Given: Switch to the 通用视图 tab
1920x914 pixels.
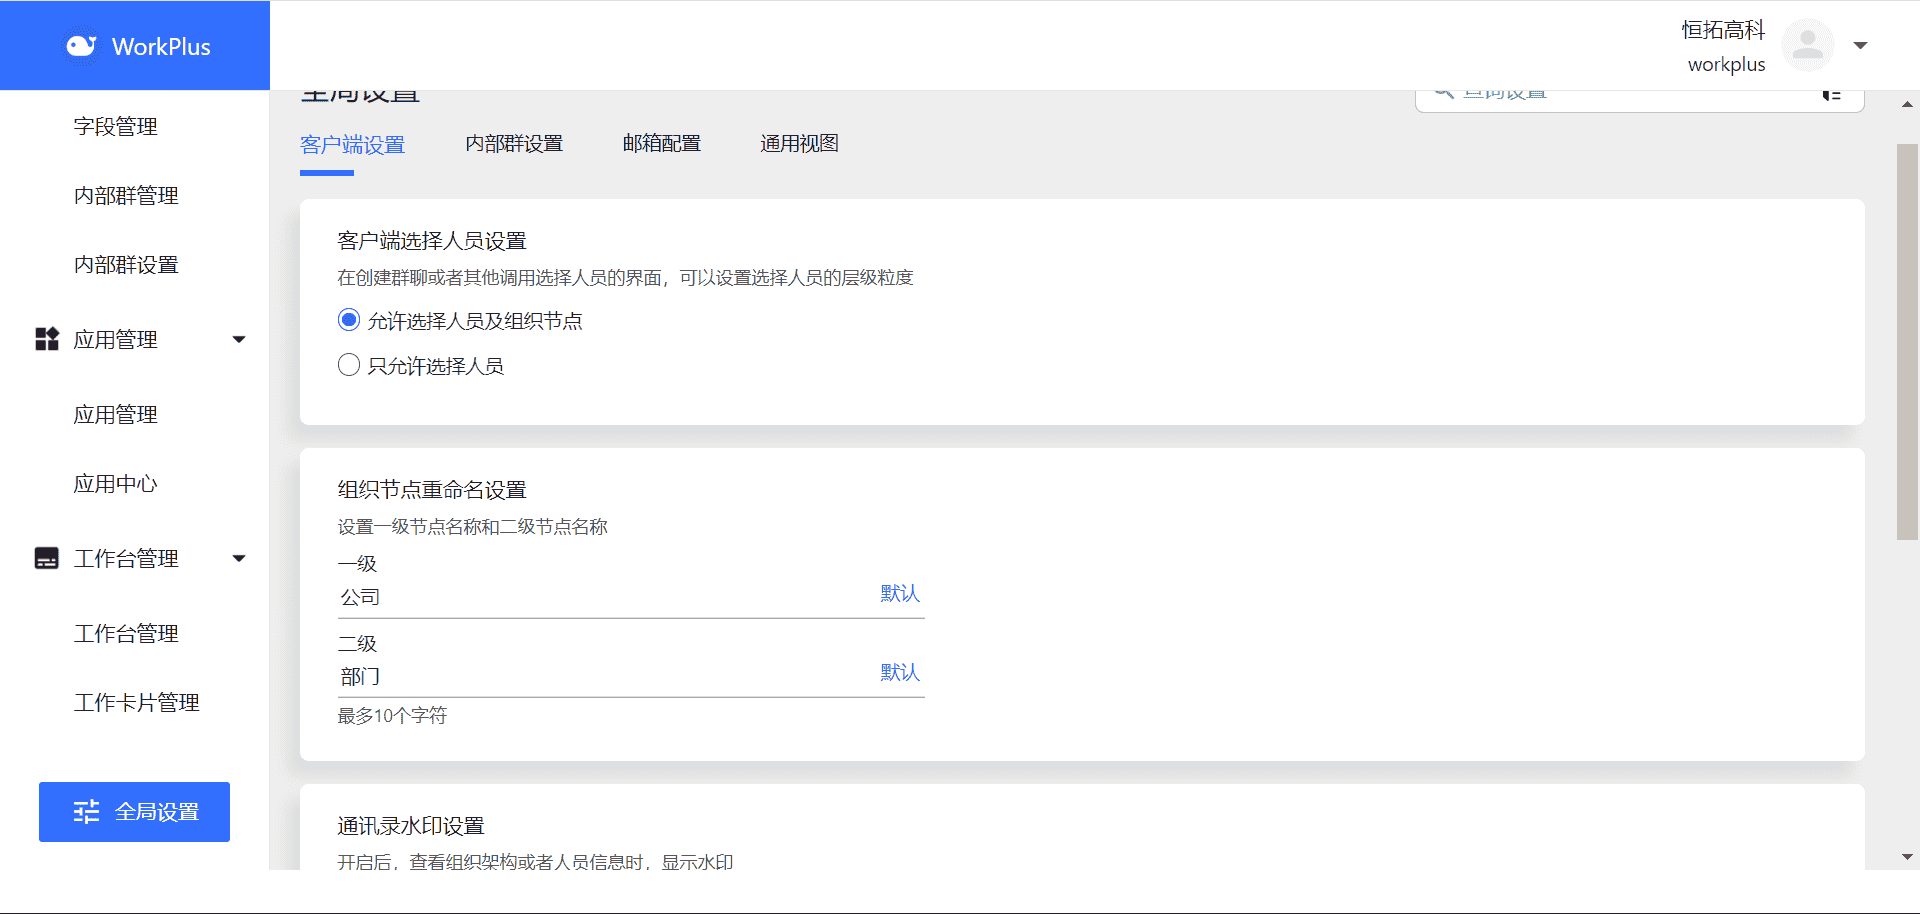Looking at the screenshot, I should (x=799, y=144).
